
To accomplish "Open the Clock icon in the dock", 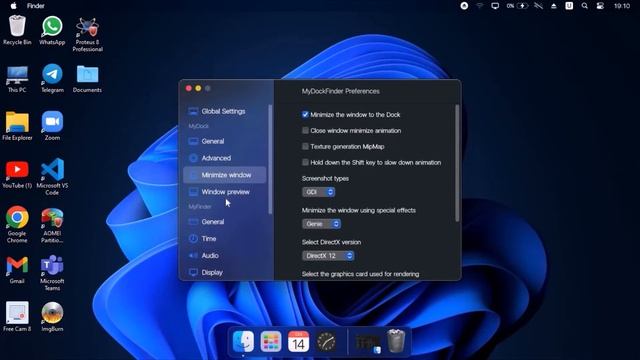I will tap(326, 341).
